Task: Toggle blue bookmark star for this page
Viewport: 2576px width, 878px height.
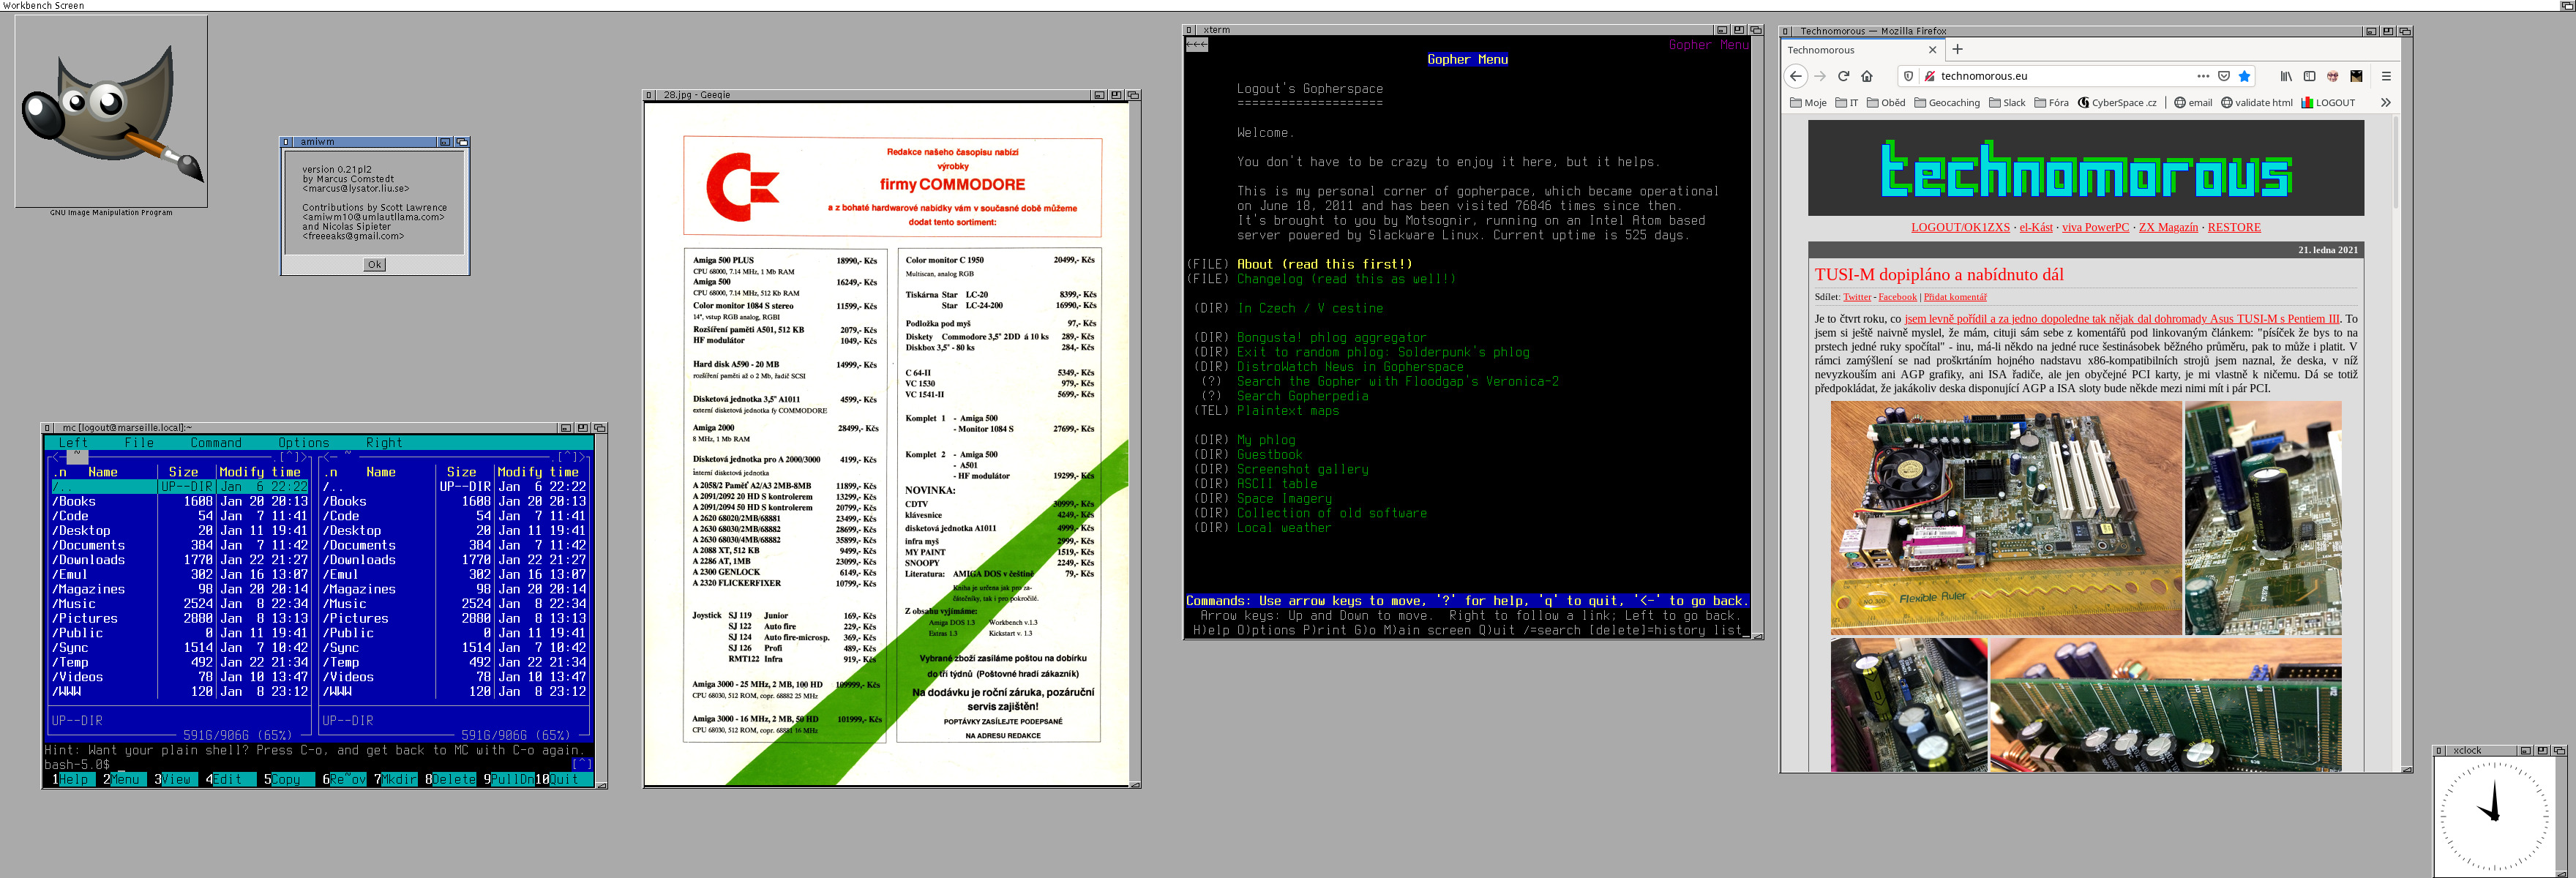Action: (2245, 76)
